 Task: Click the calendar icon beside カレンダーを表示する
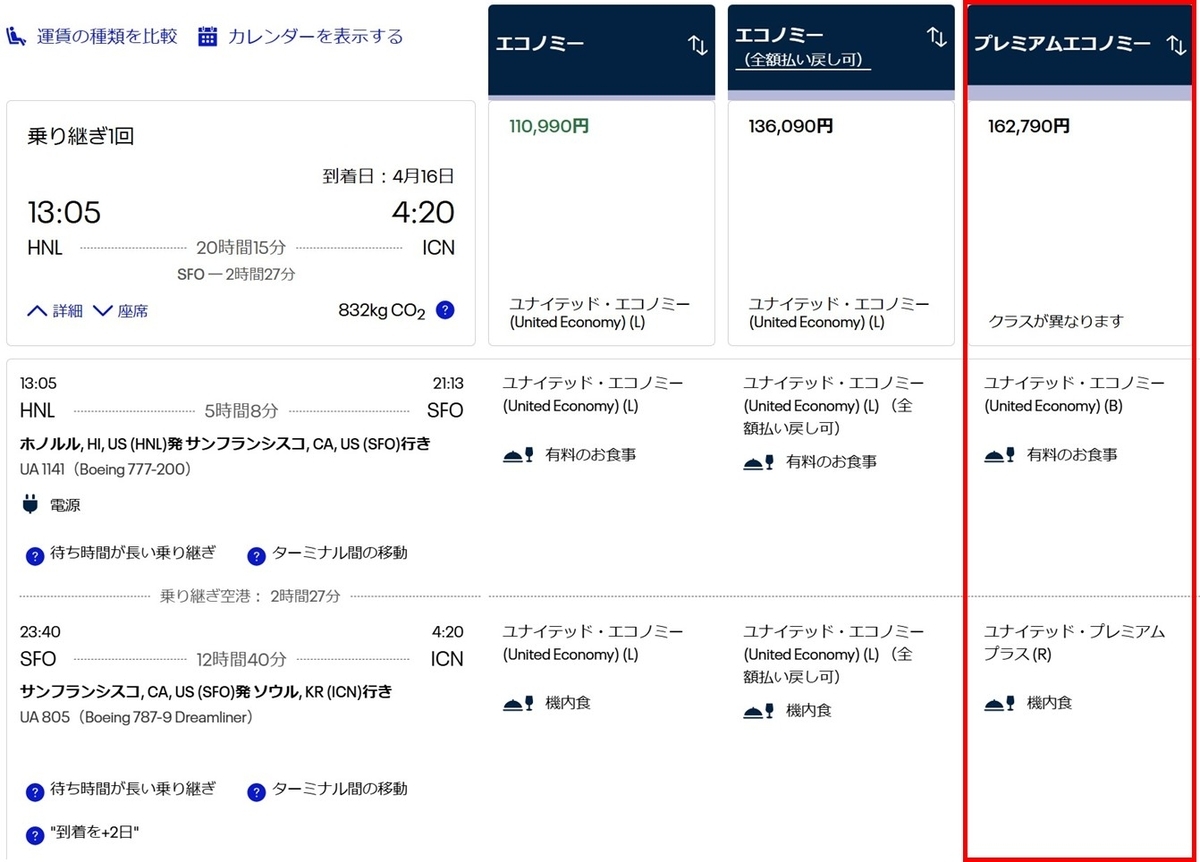pos(208,37)
